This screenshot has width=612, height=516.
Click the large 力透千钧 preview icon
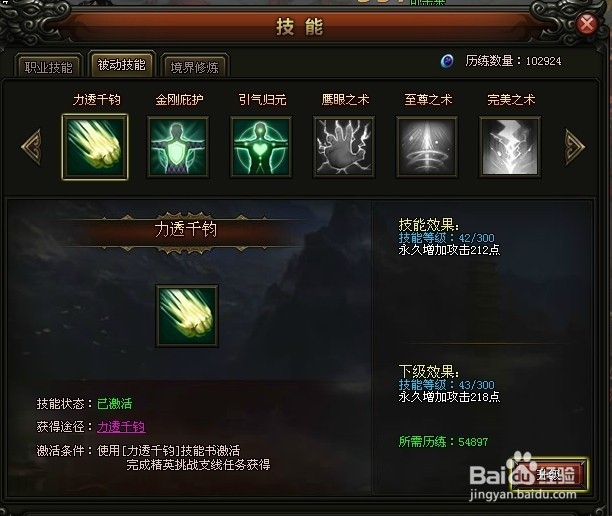point(187,316)
